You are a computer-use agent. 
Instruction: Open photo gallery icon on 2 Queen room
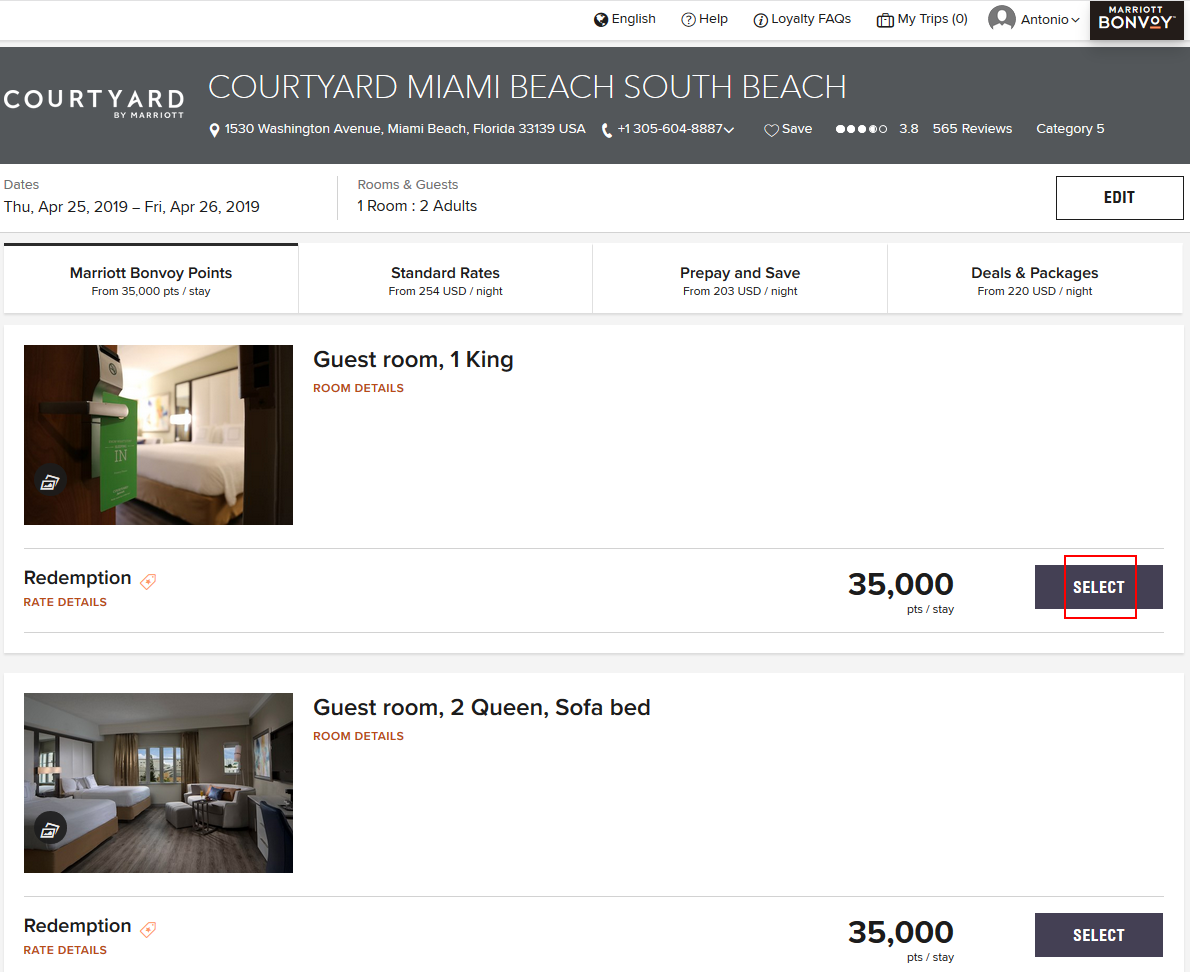[49, 829]
